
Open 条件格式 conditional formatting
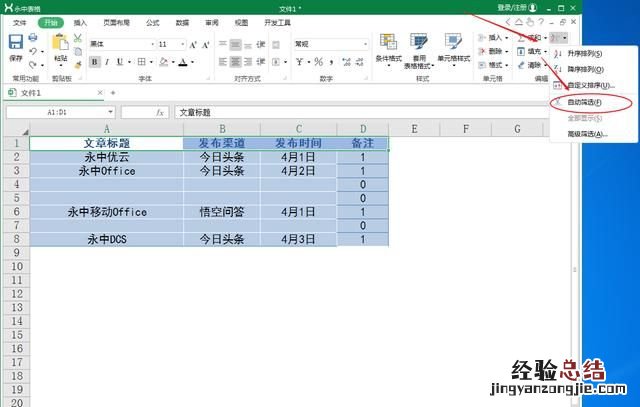(x=388, y=50)
